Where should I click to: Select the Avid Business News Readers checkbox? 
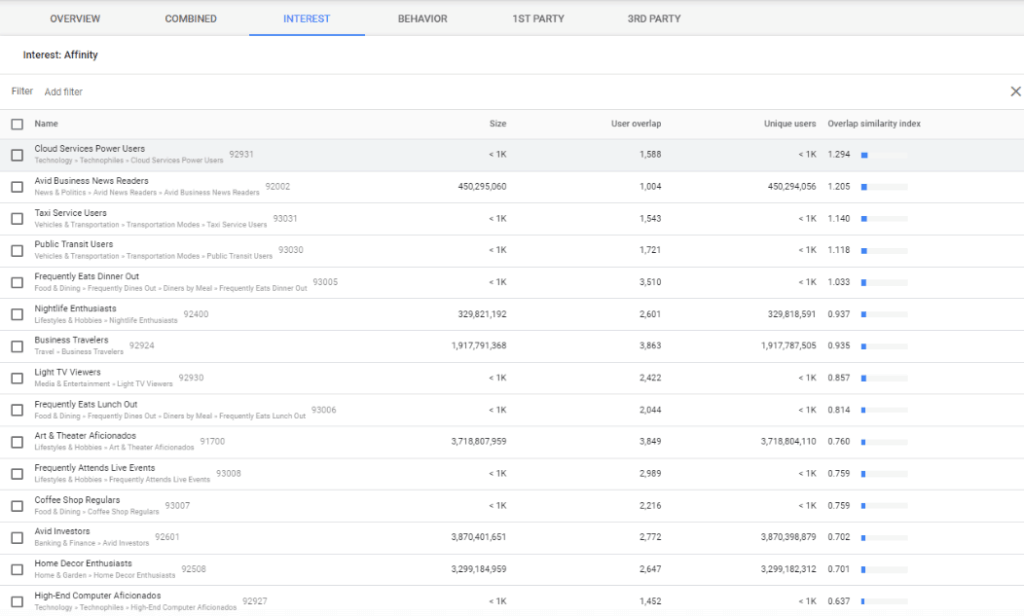coord(17,187)
